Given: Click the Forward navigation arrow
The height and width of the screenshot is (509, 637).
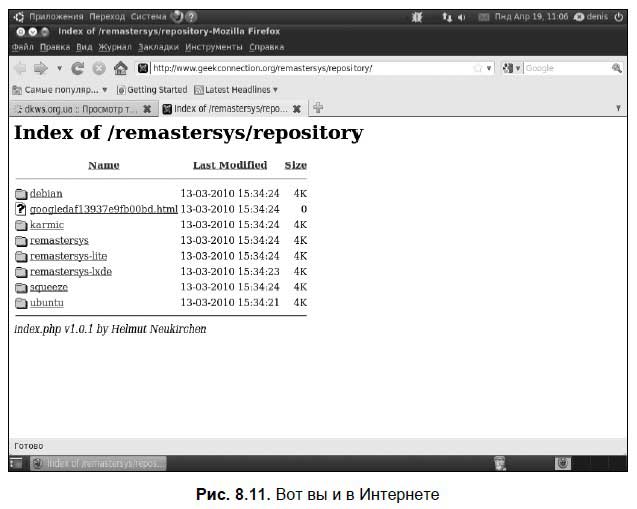Looking at the screenshot, I should pyautogui.click(x=41, y=68).
